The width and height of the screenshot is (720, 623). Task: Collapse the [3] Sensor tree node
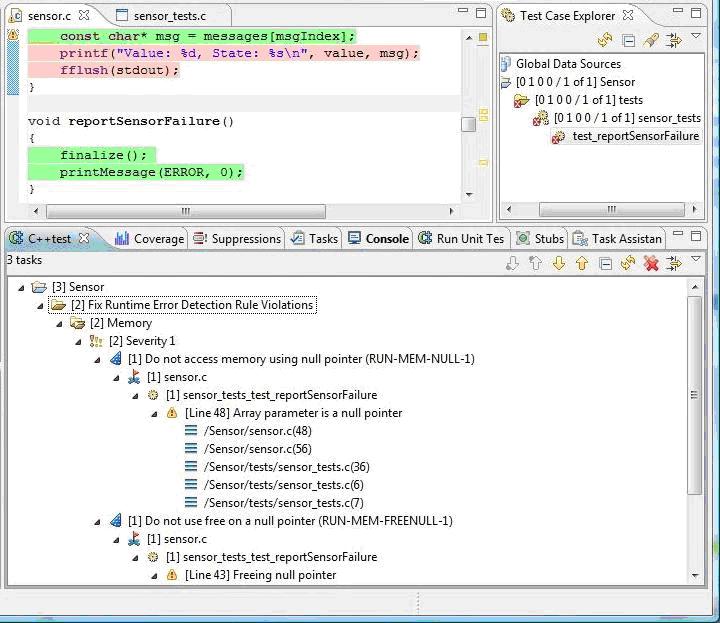22,287
